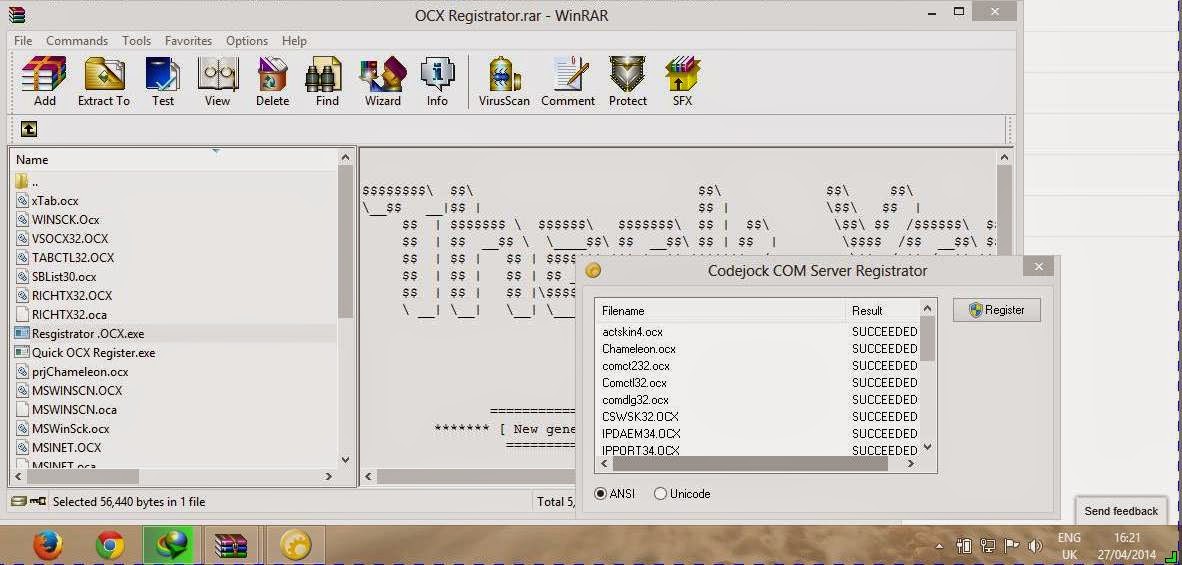
Task: Open Firefox from the taskbar
Action: 47,545
